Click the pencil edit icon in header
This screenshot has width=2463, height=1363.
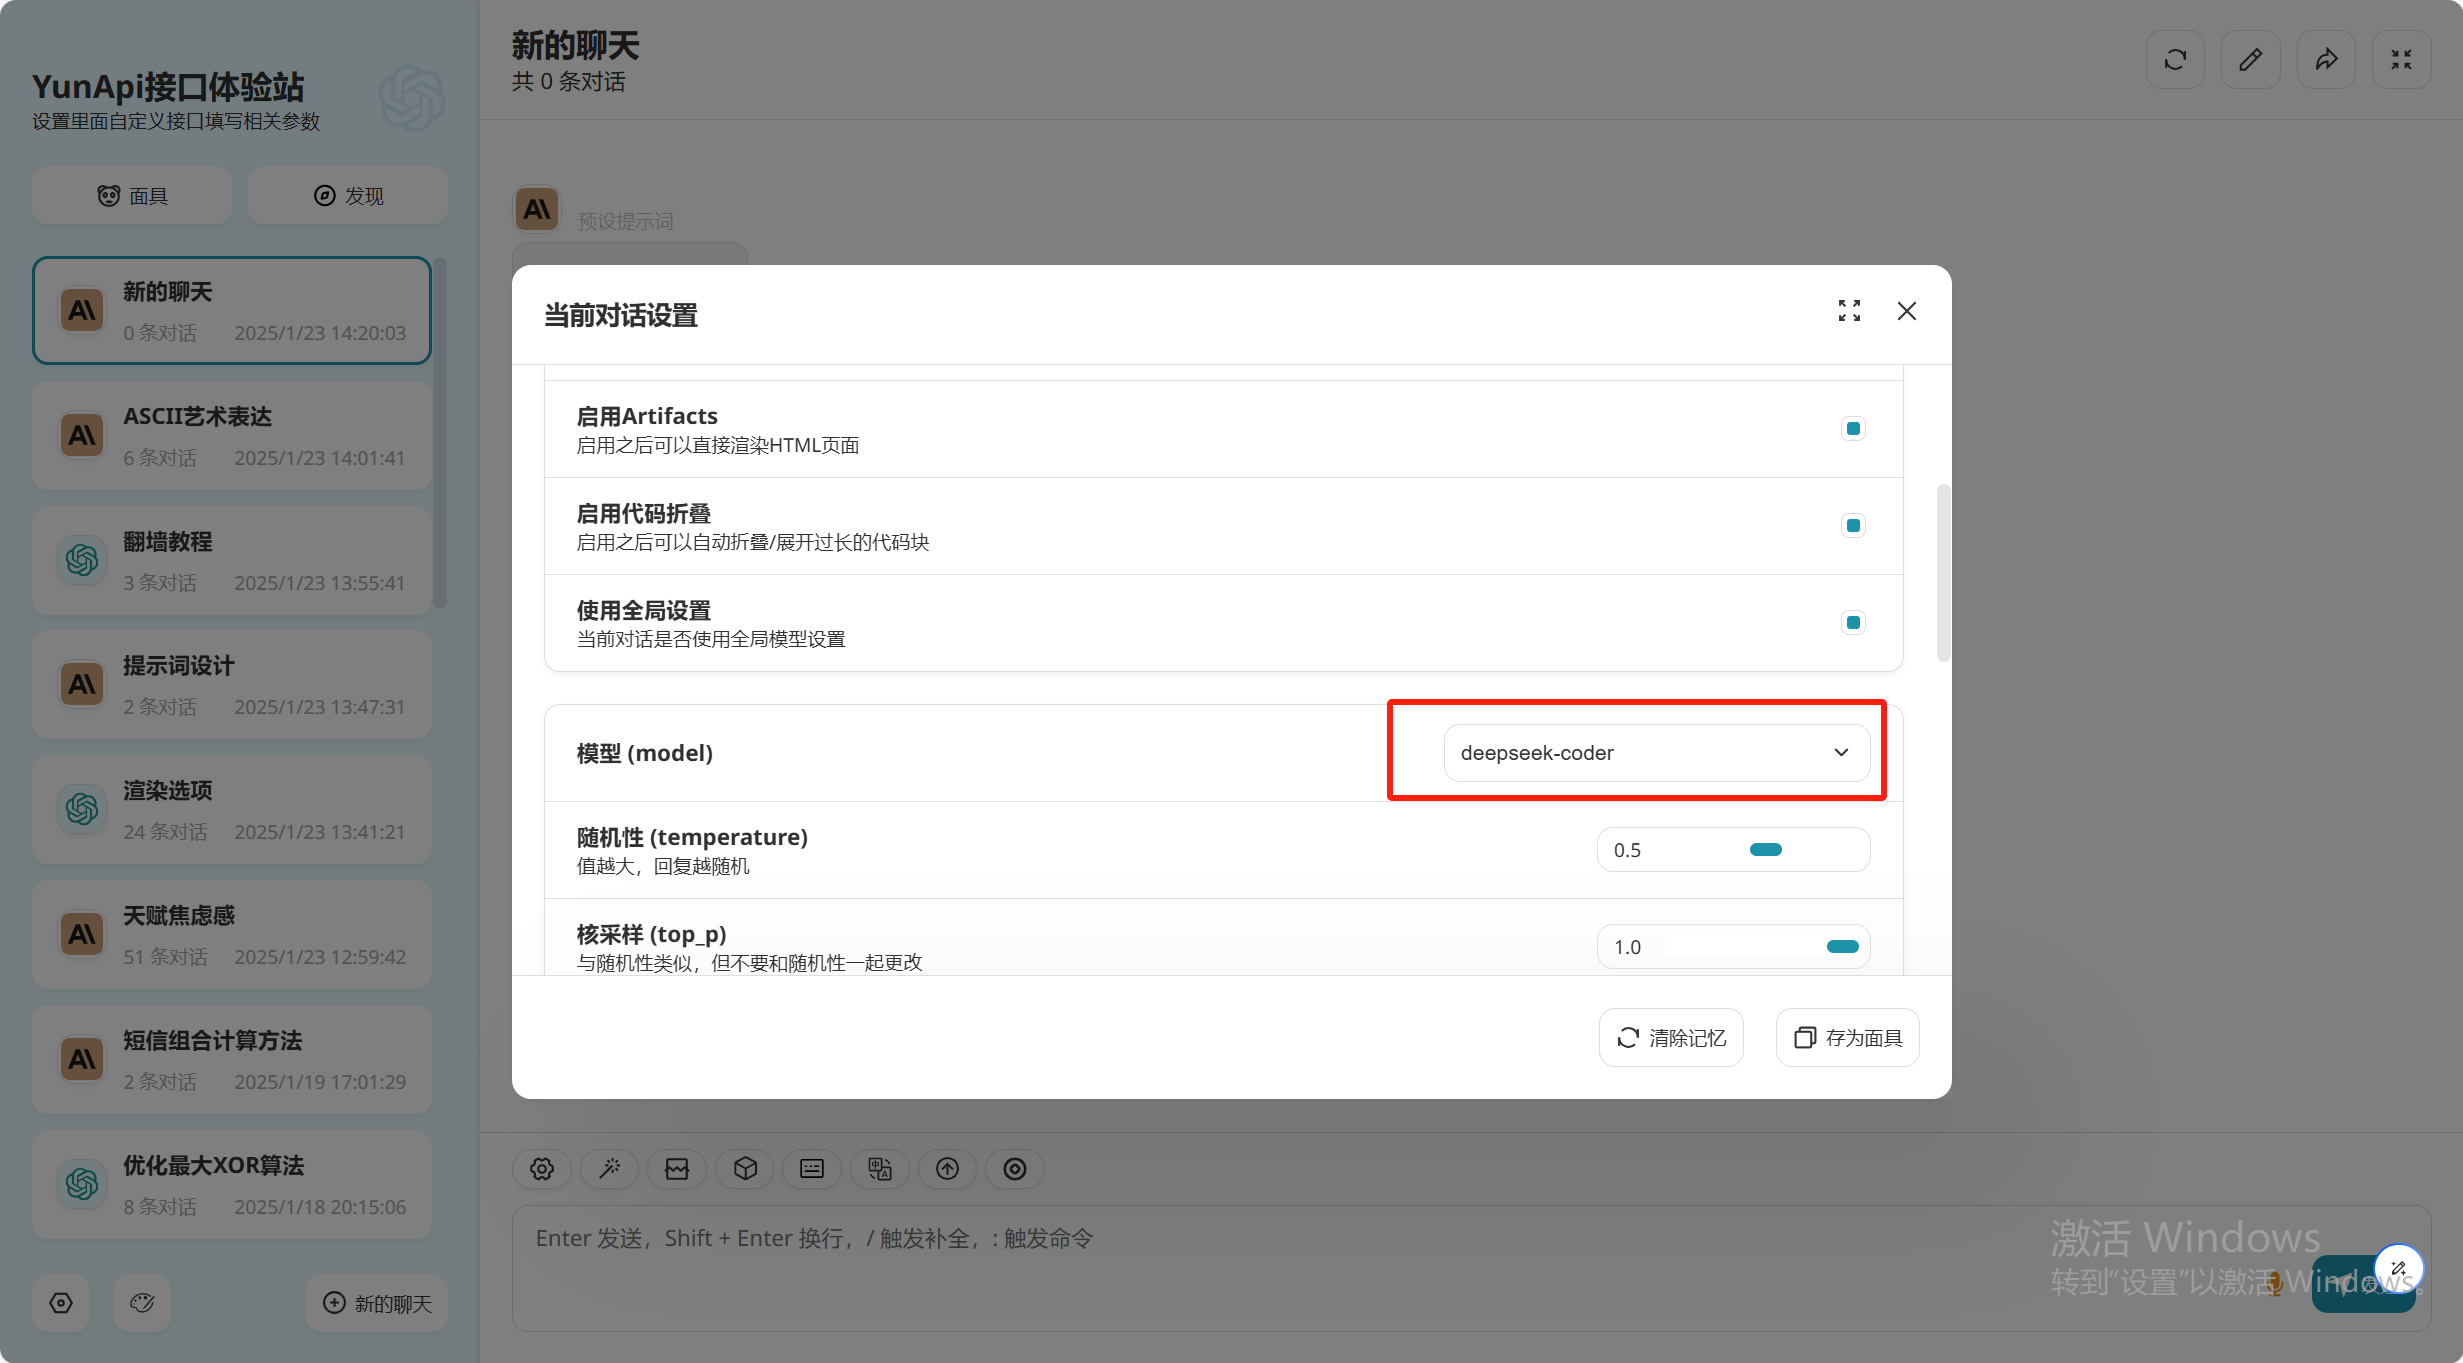tap(2250, 60)
